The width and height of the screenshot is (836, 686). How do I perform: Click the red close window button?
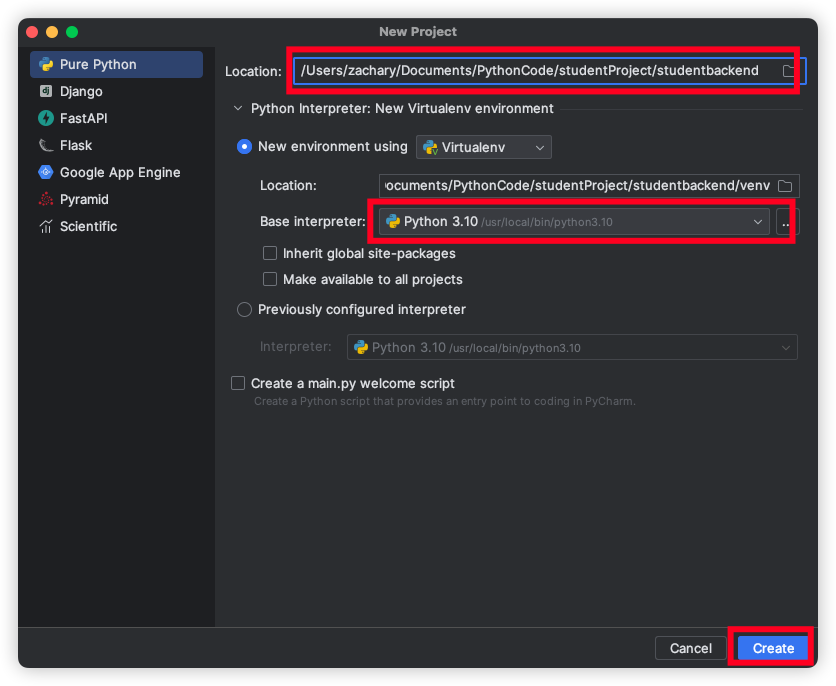[x=32, y=32]
